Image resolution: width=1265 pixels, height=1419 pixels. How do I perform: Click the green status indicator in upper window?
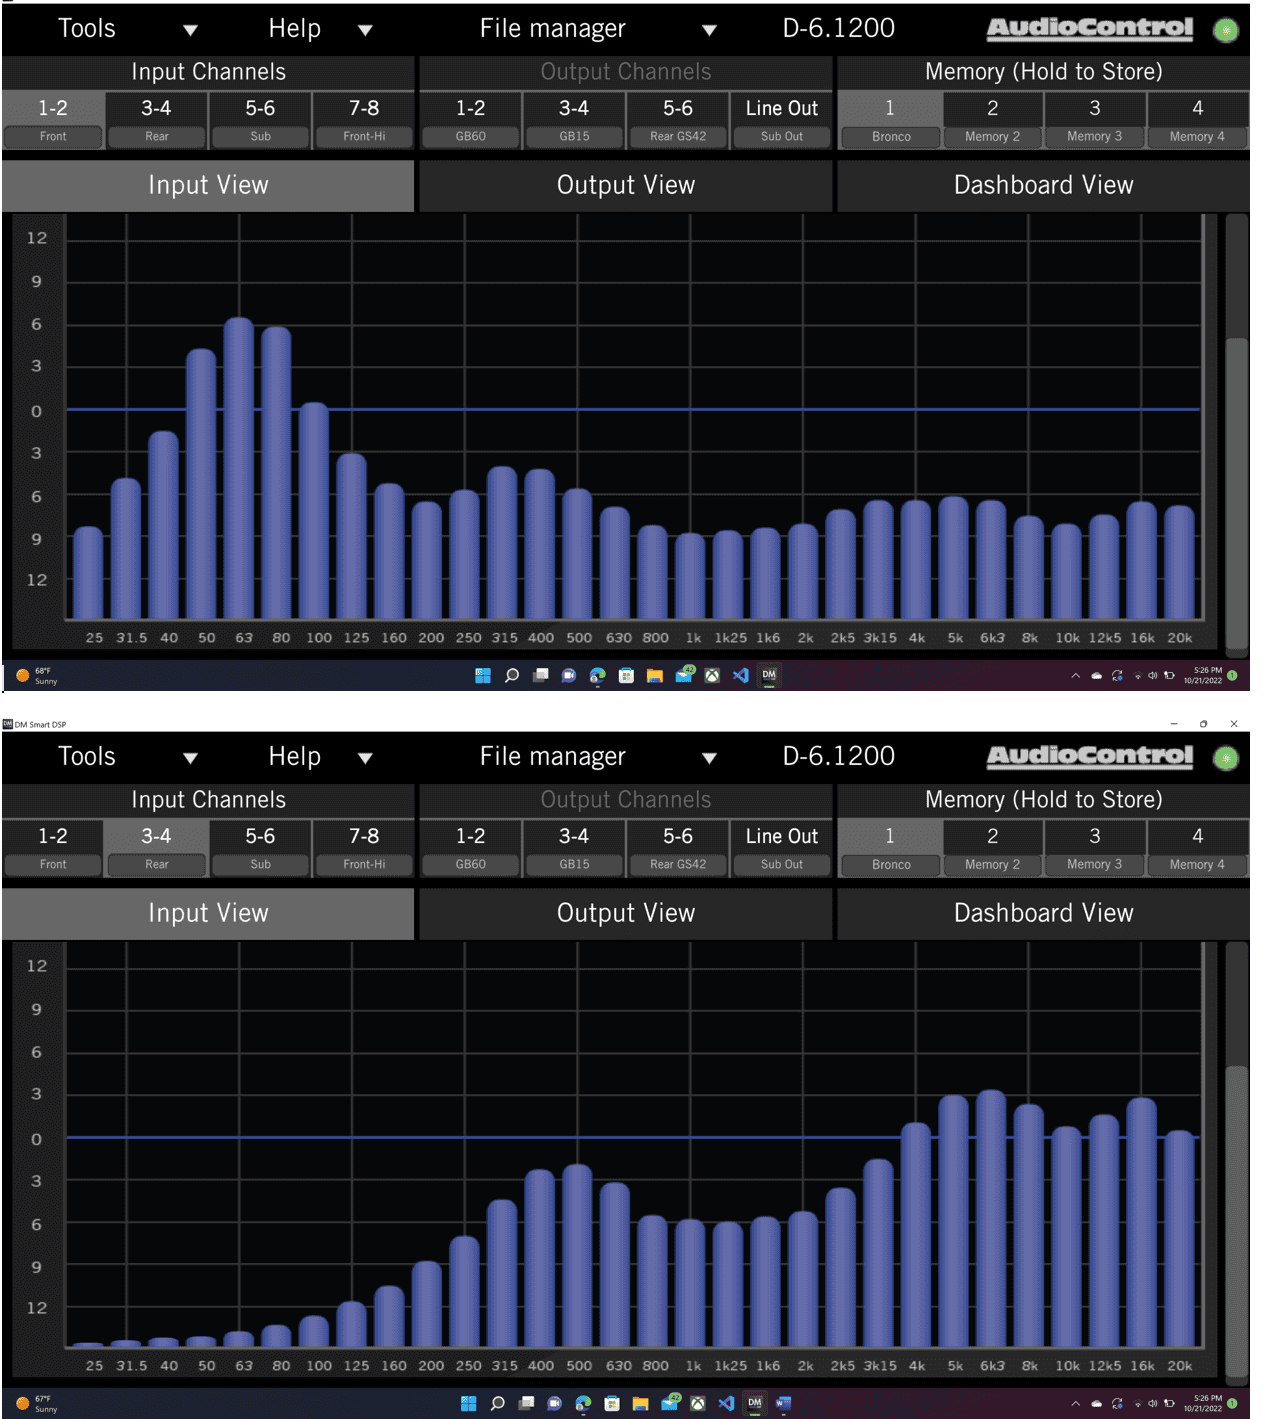[1225, 31]
